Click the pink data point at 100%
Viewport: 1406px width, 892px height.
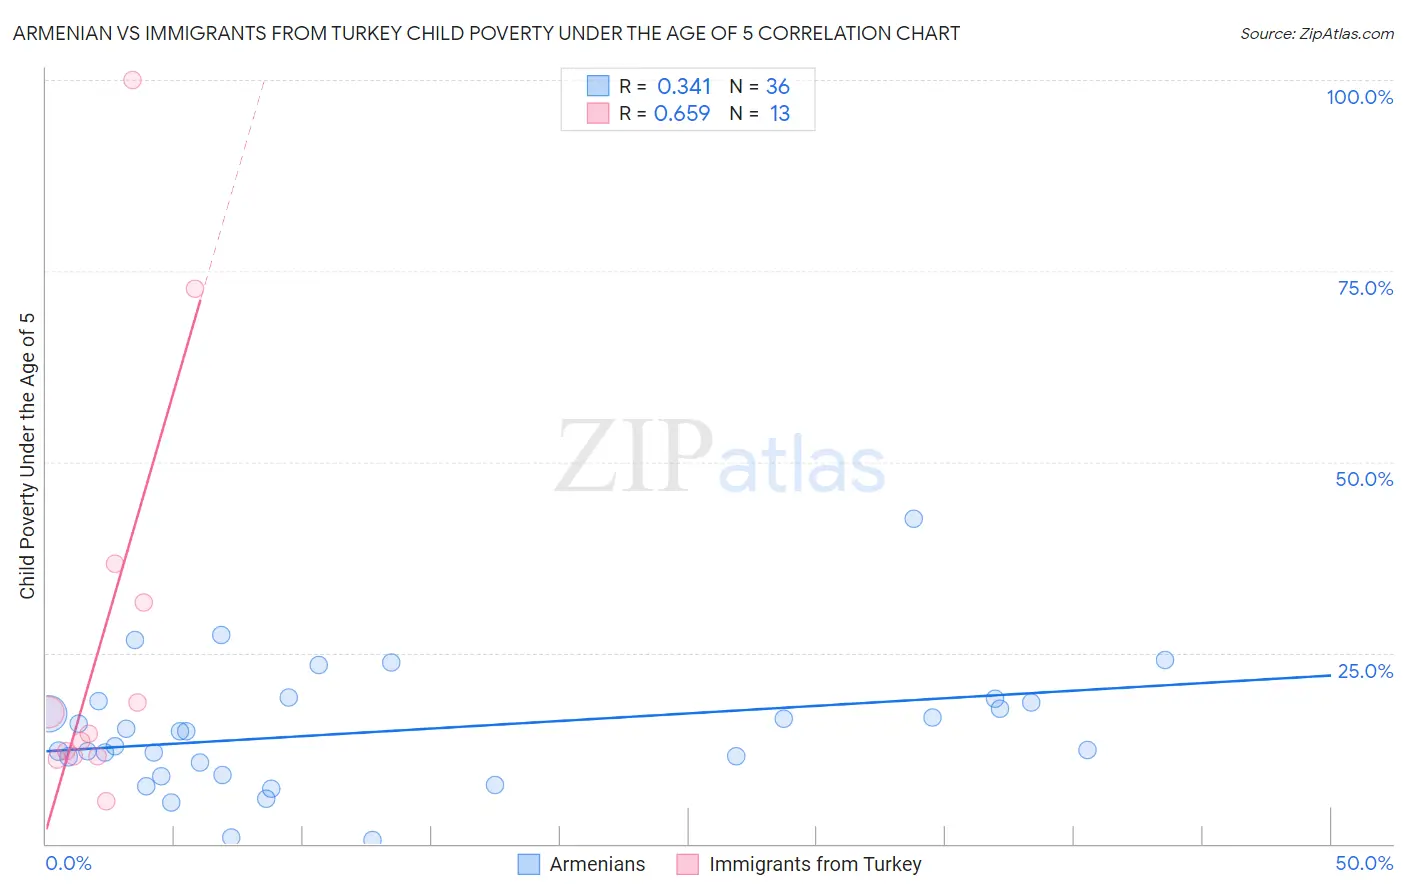click(x=132, y=80)
